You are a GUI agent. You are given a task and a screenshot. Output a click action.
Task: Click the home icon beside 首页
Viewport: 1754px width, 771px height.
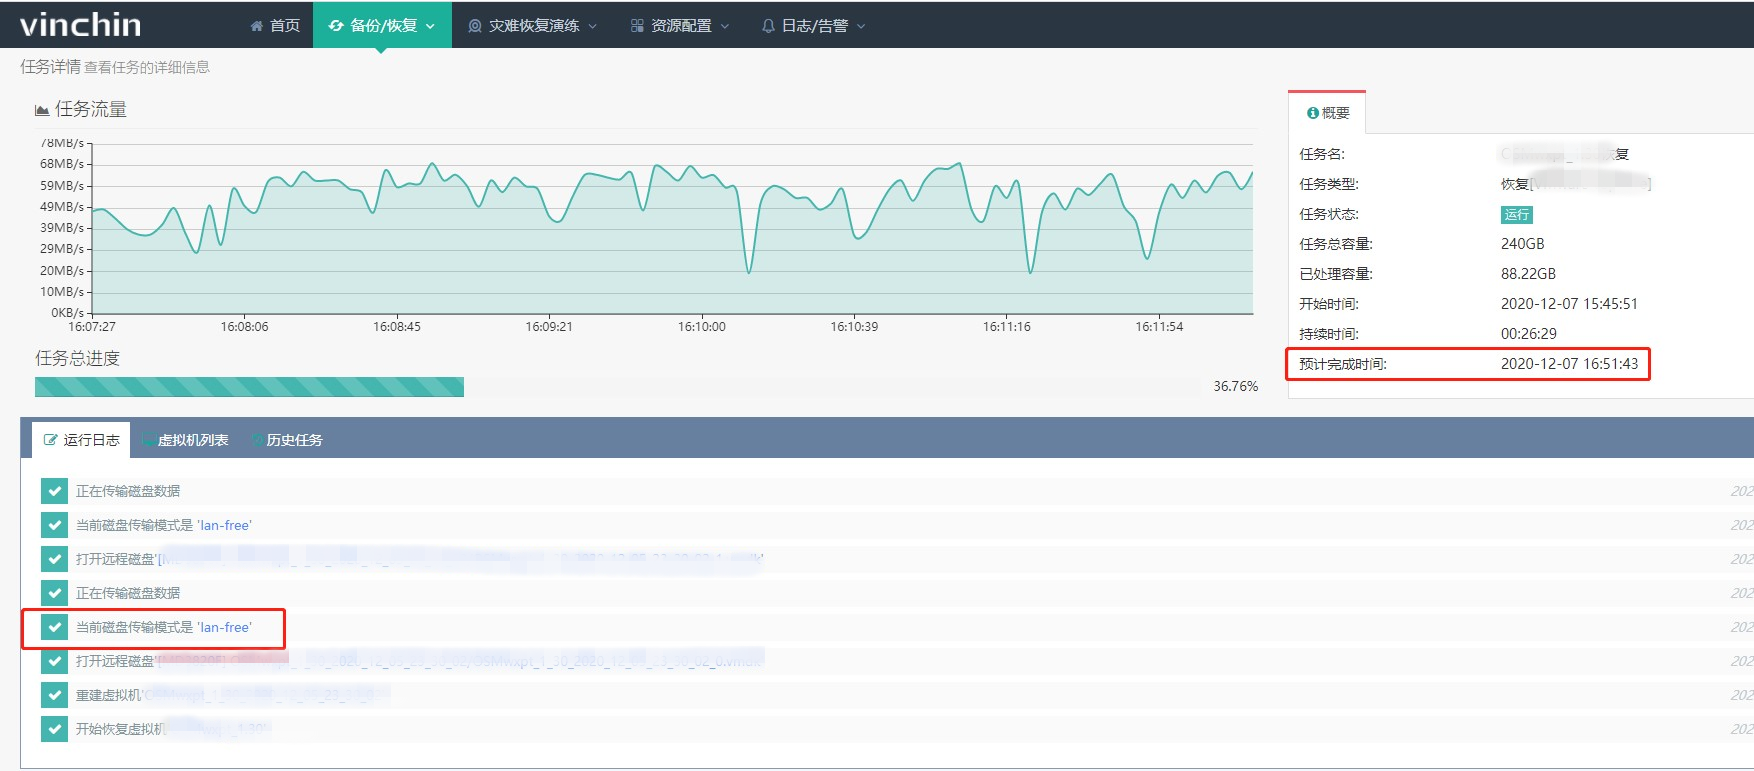(257, 26)
